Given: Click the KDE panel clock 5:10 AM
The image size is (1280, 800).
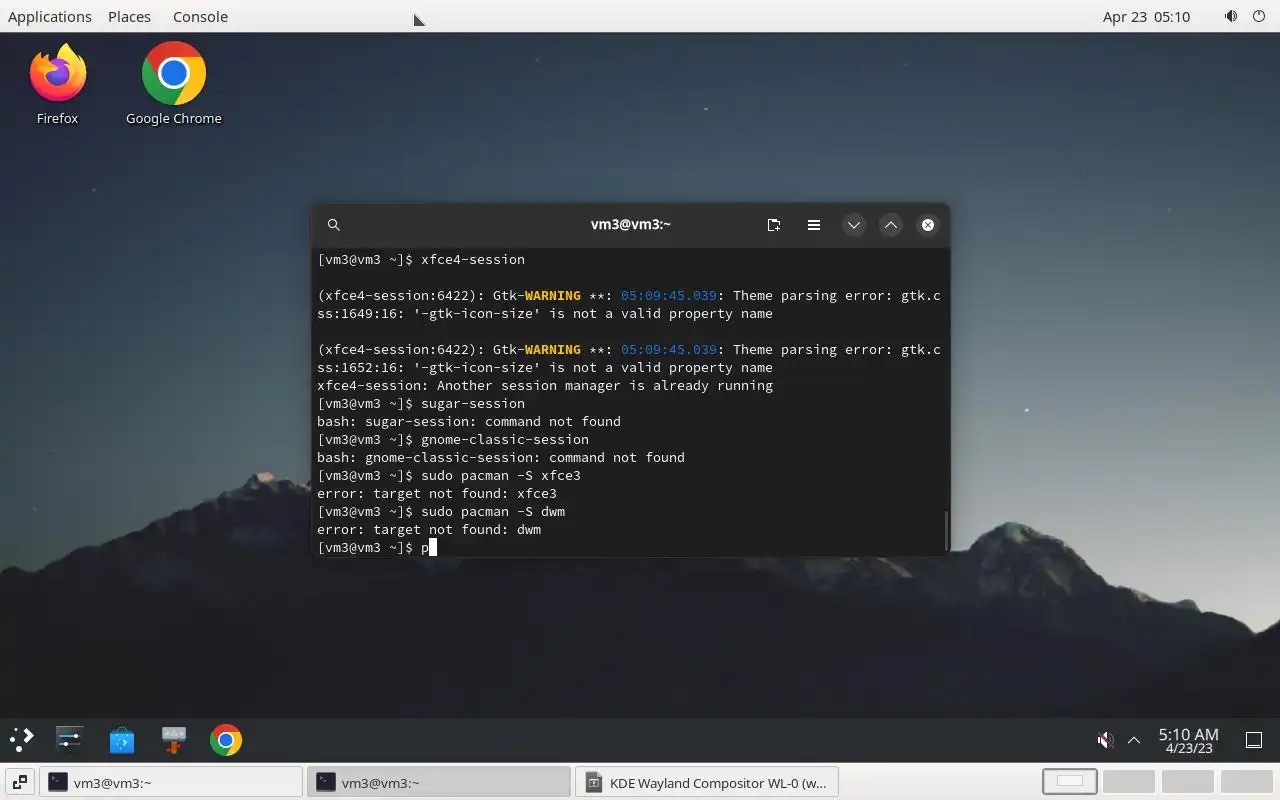Looking at the screenshot, I should 1188,740.
